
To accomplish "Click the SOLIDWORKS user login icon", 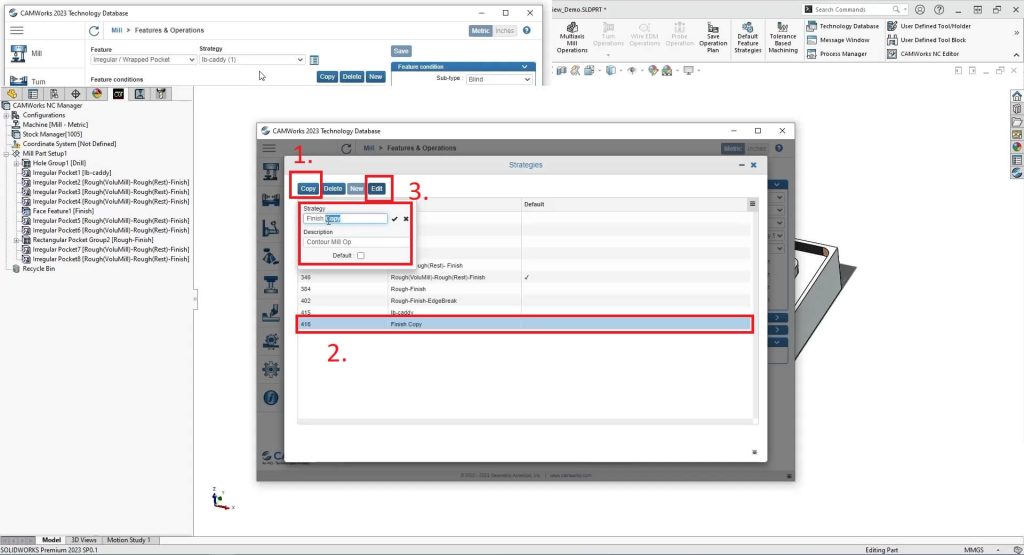I will 920,9.
